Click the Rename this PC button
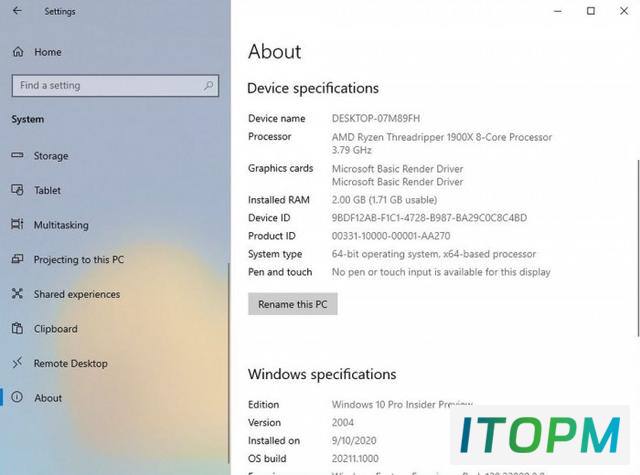 (293, 304)
